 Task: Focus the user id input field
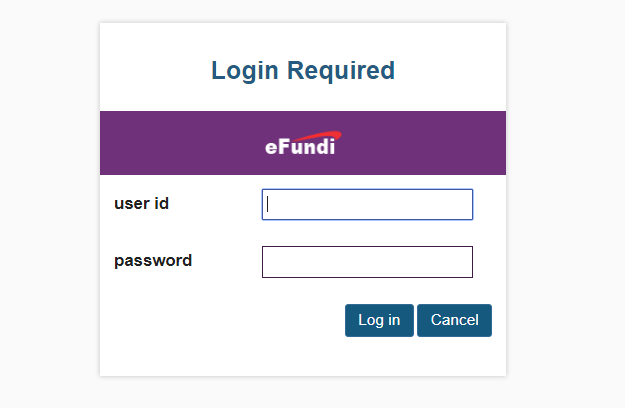point(367,204)
